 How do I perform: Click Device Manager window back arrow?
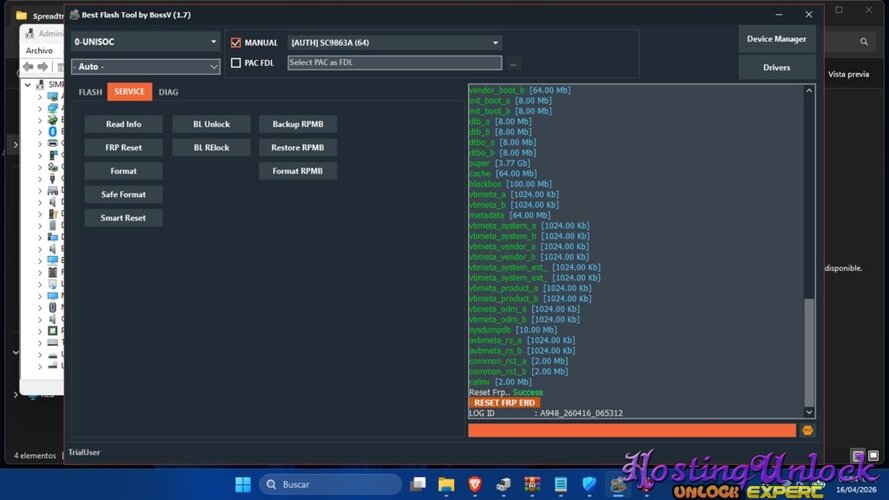pyautogui.click(x=28, y=67)
